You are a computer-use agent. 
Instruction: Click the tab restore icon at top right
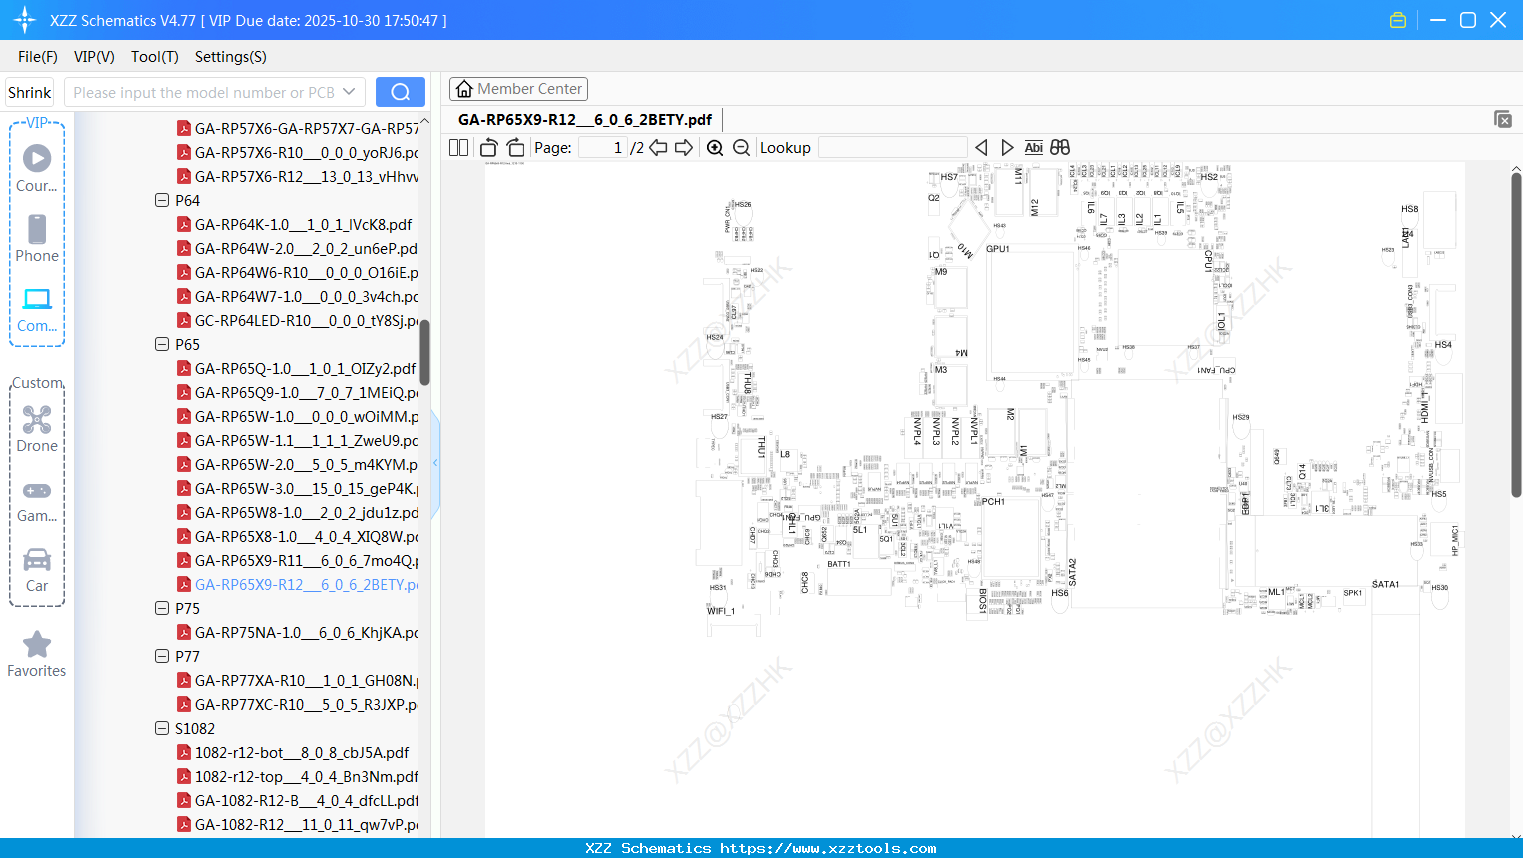click(1503, 119)
